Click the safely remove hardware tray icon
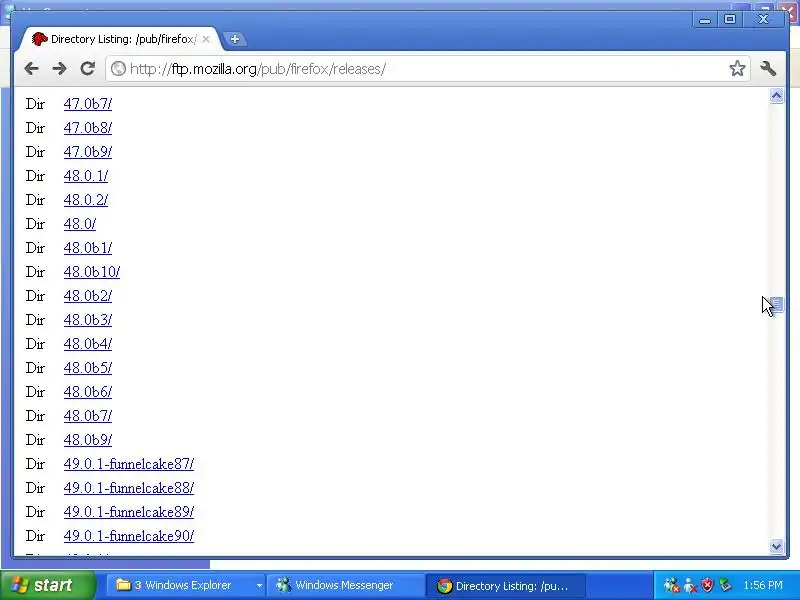The width and height of the screenshot is (800, 600). (x=725, y=585)
